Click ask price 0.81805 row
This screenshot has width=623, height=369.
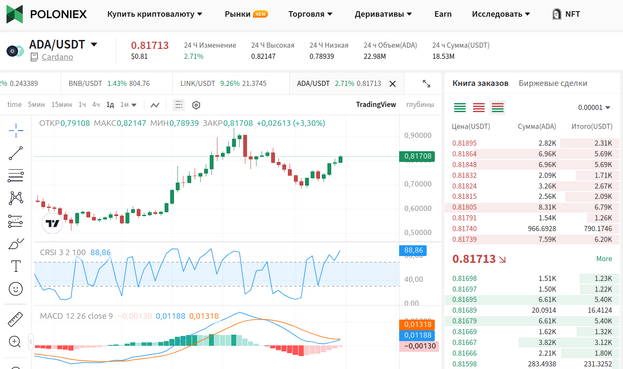[532, 207]
